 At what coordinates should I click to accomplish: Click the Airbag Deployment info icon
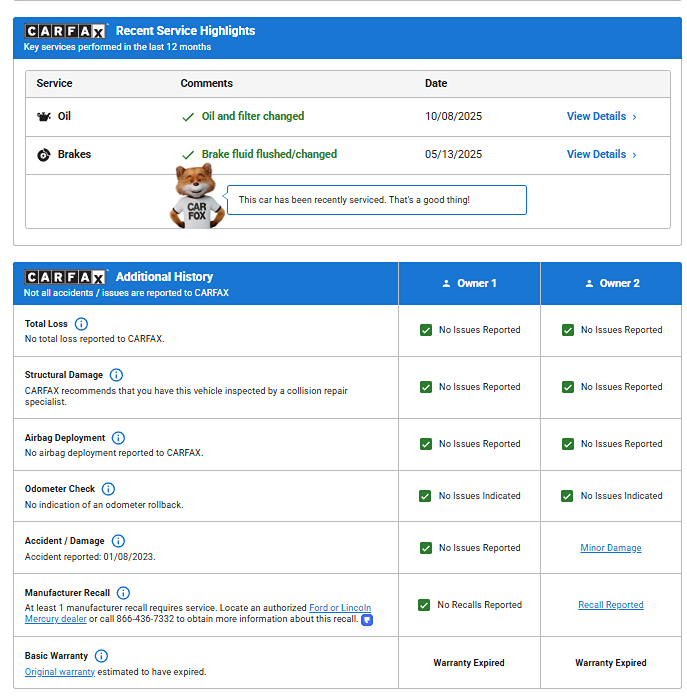[x=118, y=438]
